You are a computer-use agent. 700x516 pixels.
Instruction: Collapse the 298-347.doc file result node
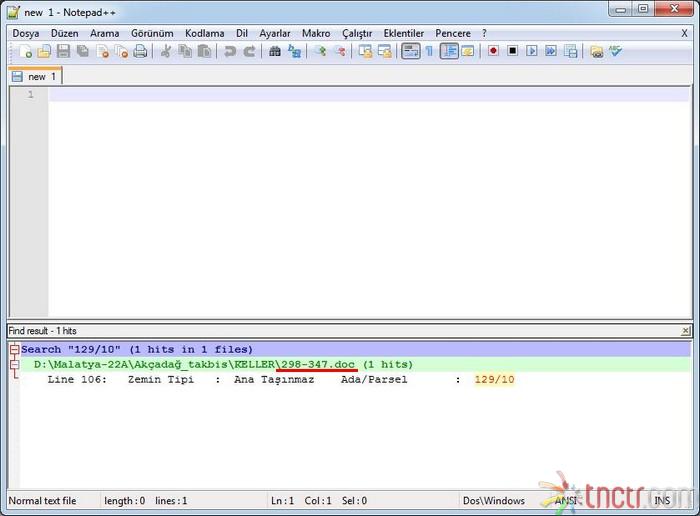(14, 364)
